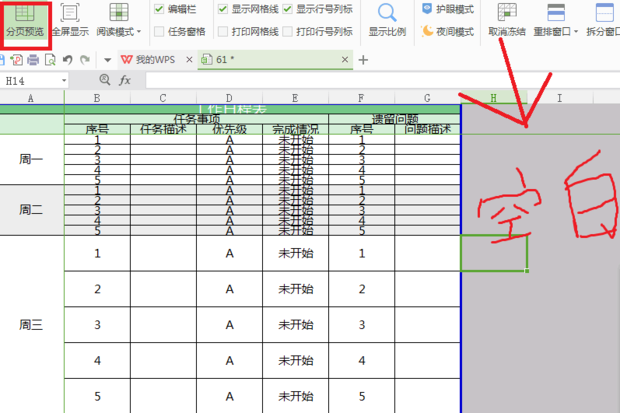This screenshot has height=413, width=620.
Task: Expand rearrange windows (重排窗口) dropdown arrow
Action: pyautogui.click(x=576, y=32)
